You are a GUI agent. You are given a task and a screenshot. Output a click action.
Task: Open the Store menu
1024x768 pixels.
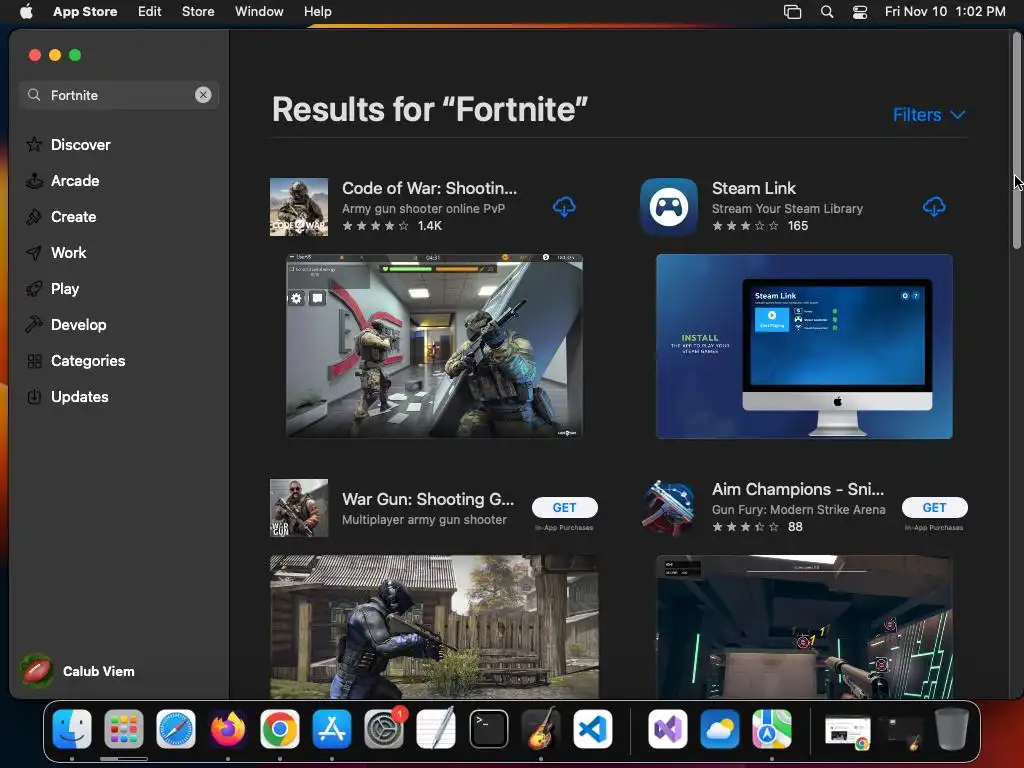pos(198,11)
